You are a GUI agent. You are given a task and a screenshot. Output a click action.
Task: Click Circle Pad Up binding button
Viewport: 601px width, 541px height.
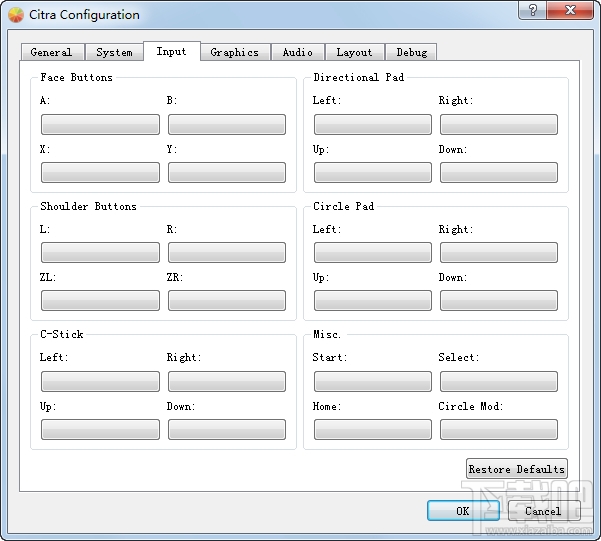pos(373,300)
